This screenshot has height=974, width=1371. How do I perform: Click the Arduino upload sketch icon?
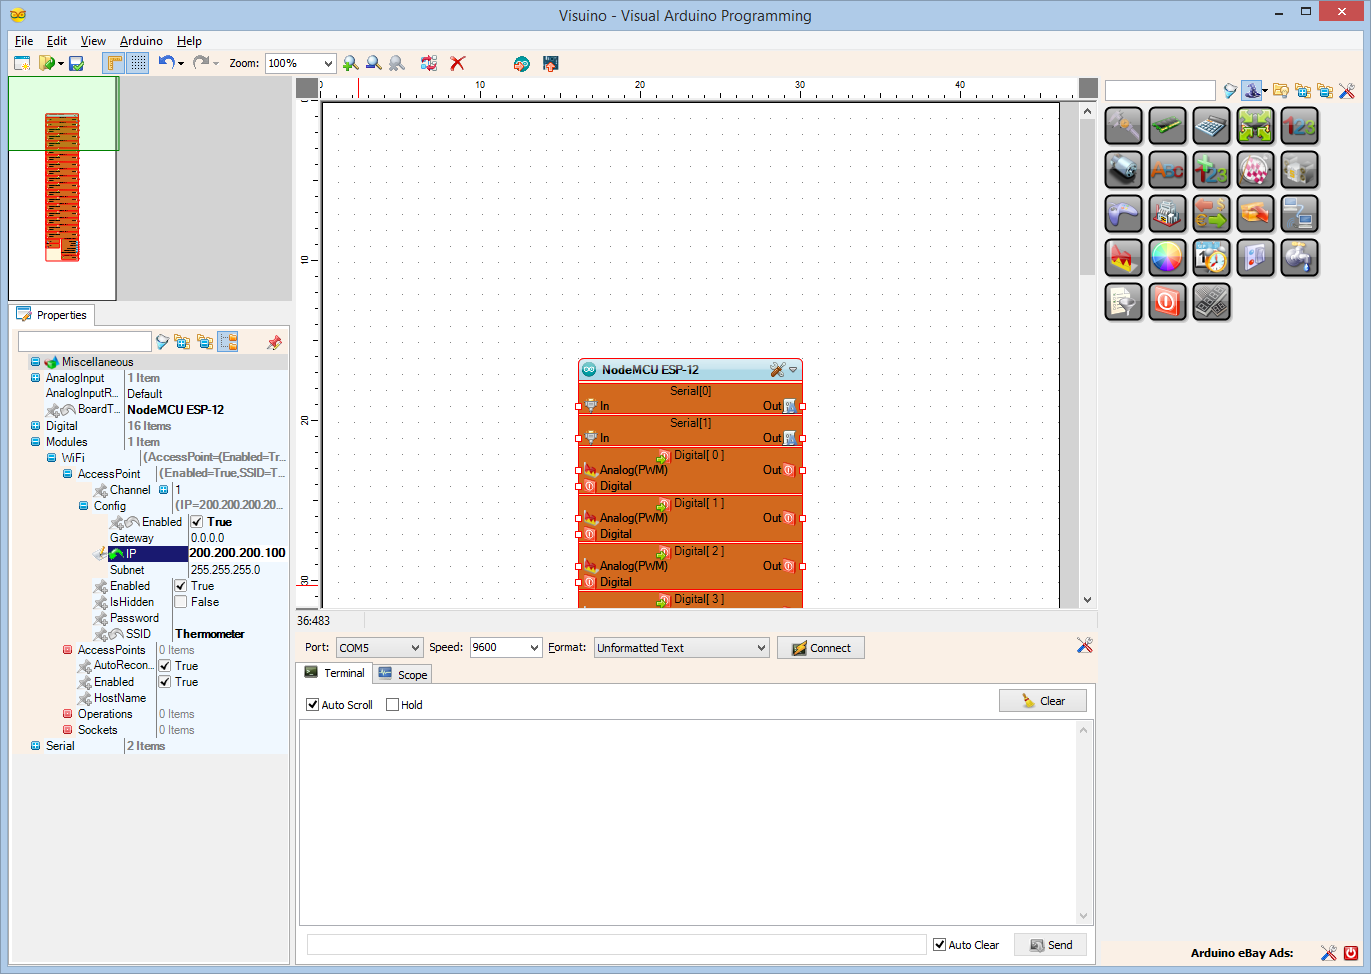pyautogui.click(x=521, y=63)
